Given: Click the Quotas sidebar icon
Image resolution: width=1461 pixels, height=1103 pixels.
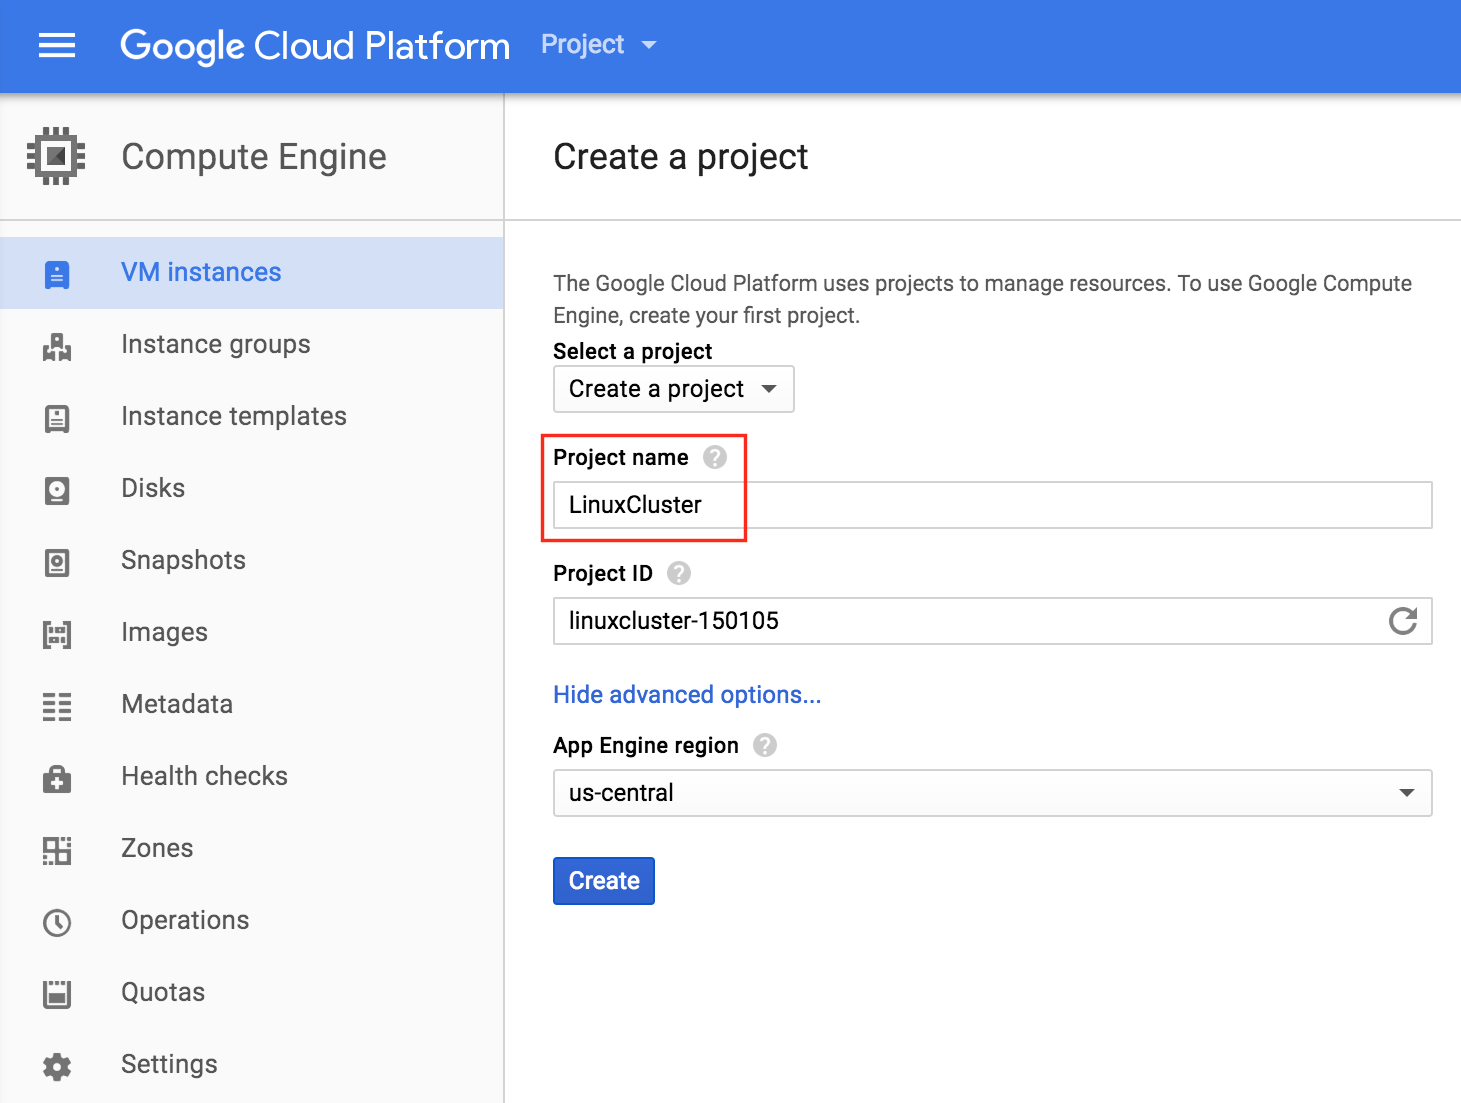Looking at the screenshot, I should (57, 994).
